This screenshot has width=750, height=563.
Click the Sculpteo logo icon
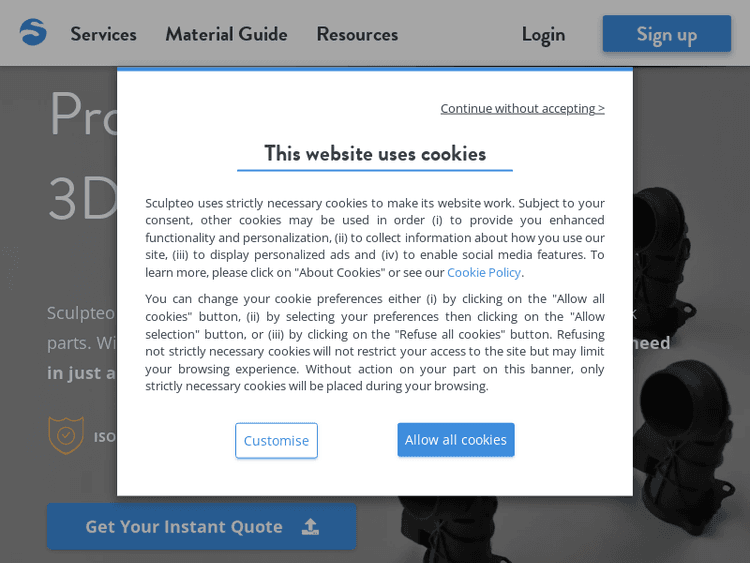[x=33, y=33]
